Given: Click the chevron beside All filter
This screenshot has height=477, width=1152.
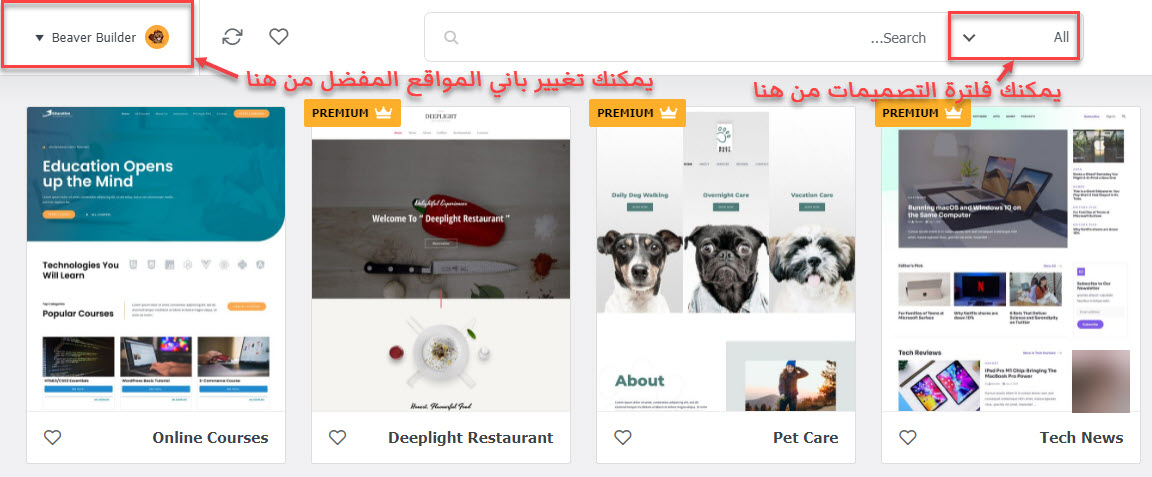Looking at the screenshot, I should [x=969, y=38].
